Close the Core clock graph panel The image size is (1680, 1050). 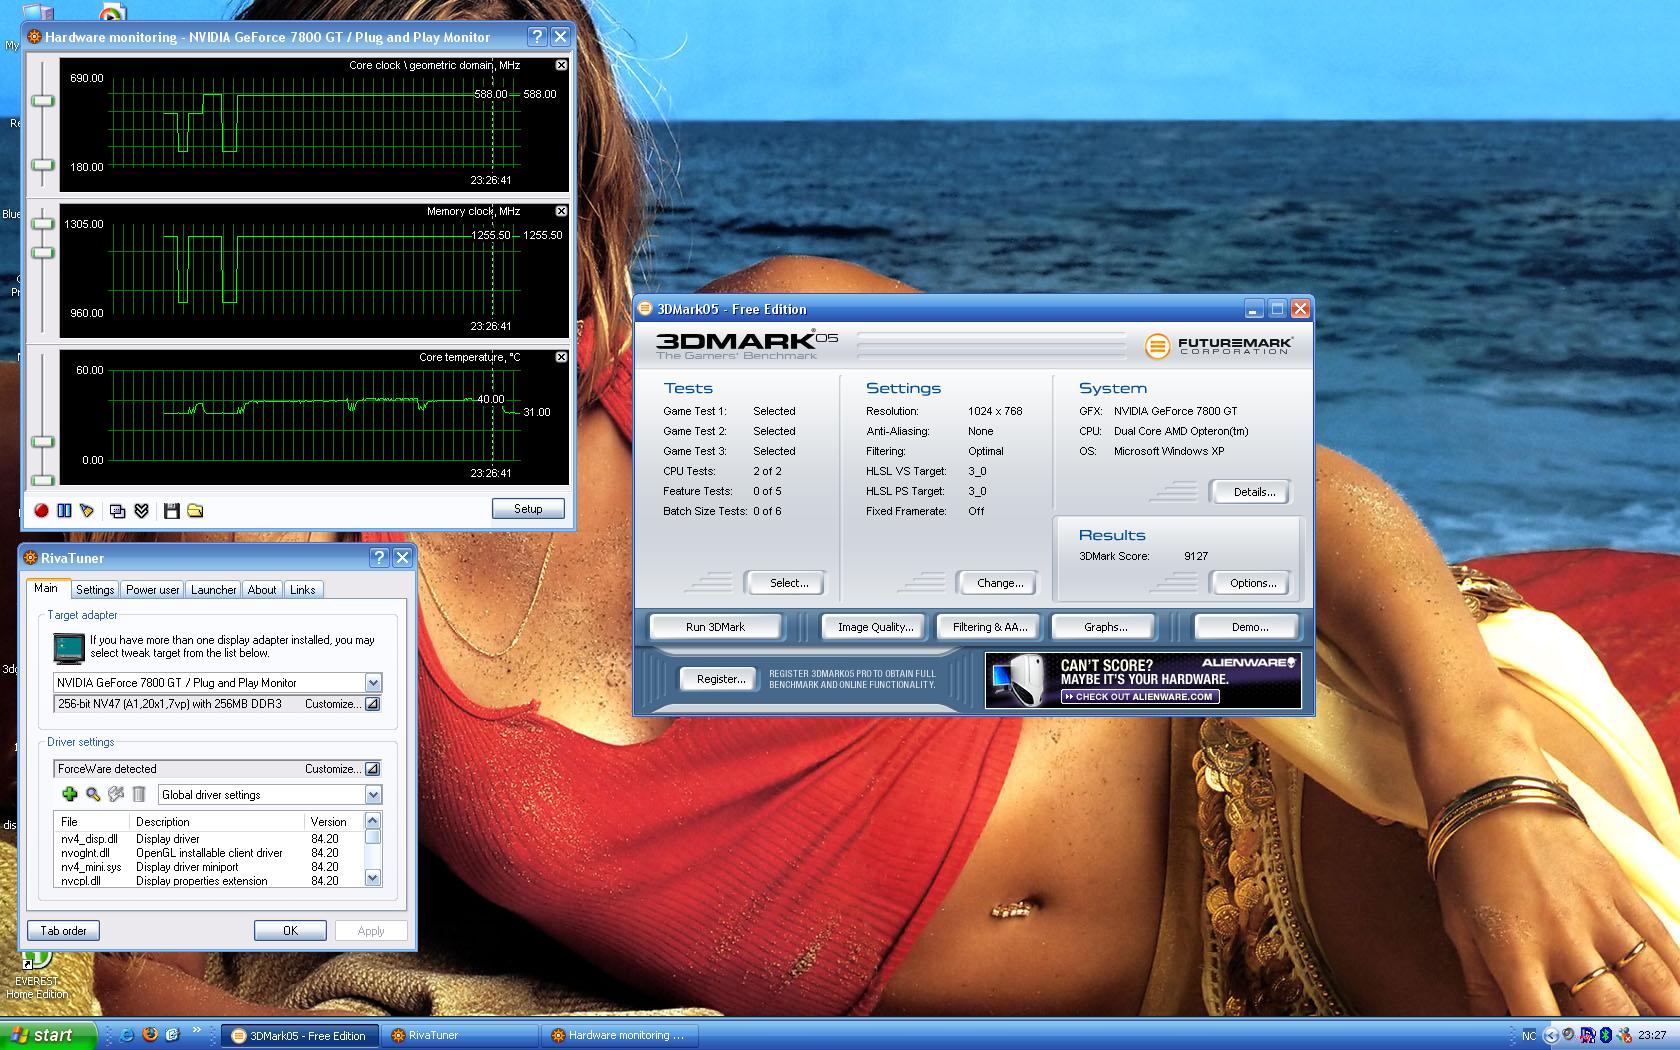coord(561,65)
